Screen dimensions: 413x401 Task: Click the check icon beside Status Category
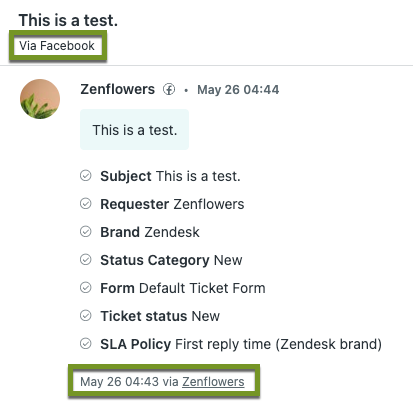86,259
